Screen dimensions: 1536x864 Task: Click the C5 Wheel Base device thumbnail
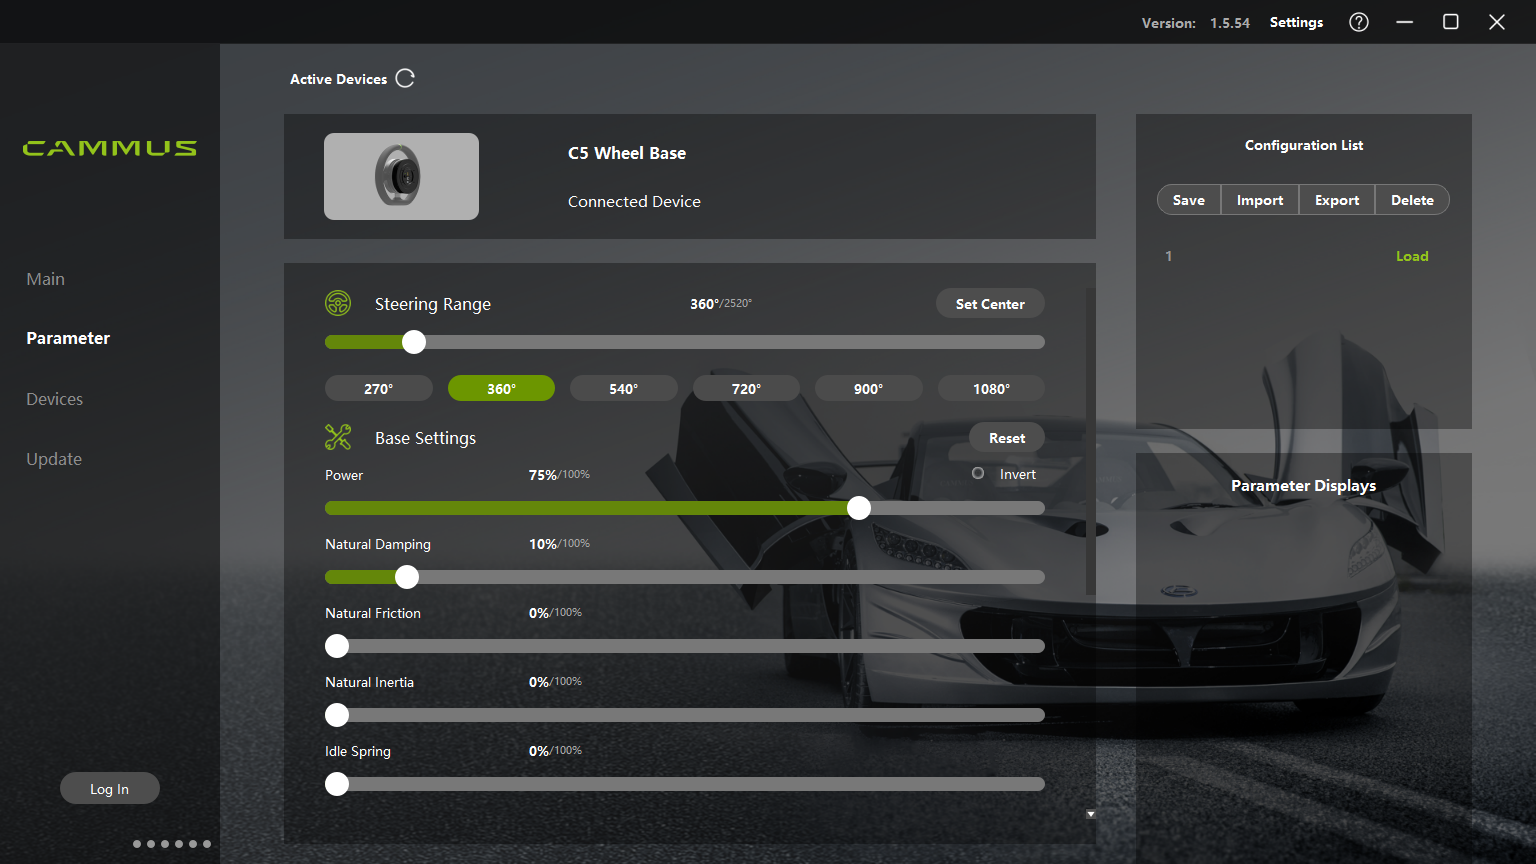[401, 176]
